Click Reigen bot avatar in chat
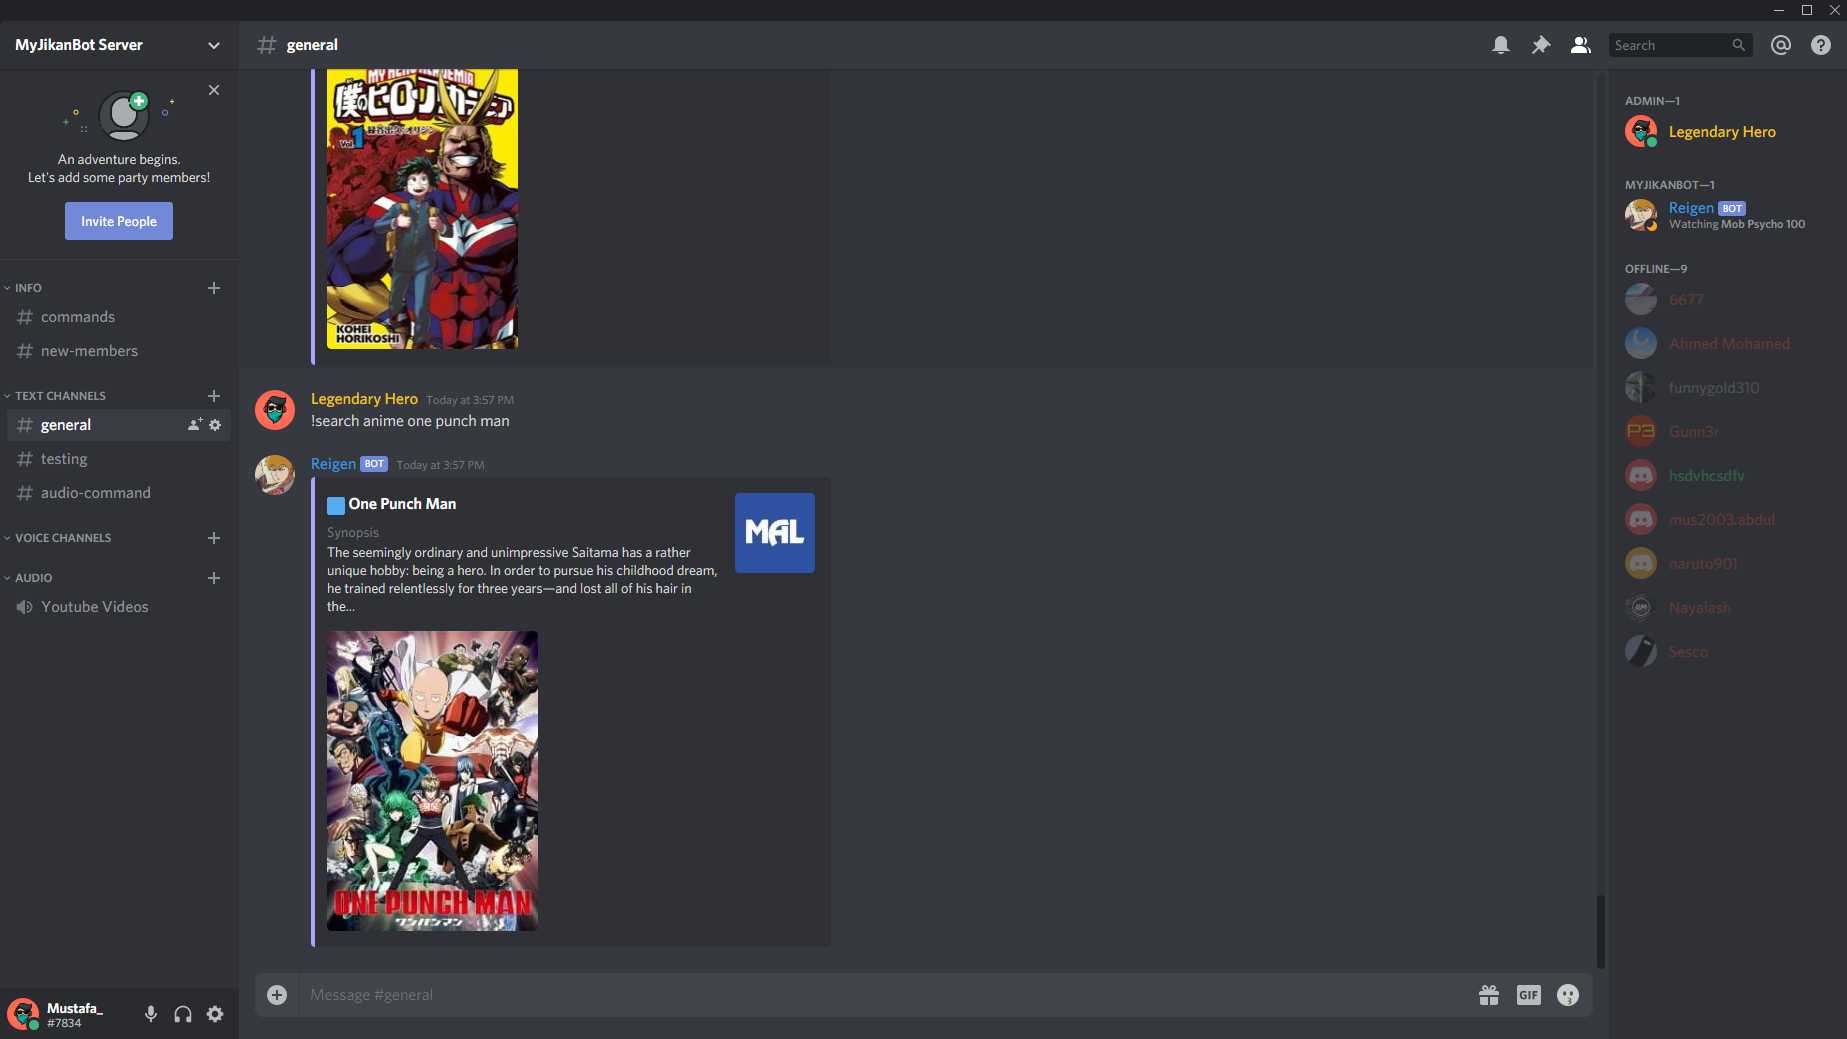 coord(275,475)
